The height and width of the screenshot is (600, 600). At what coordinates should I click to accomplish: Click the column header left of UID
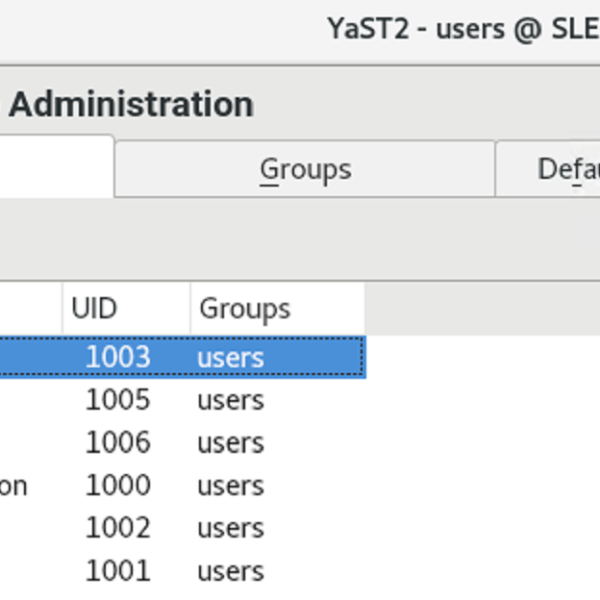[x=30, y=309]
